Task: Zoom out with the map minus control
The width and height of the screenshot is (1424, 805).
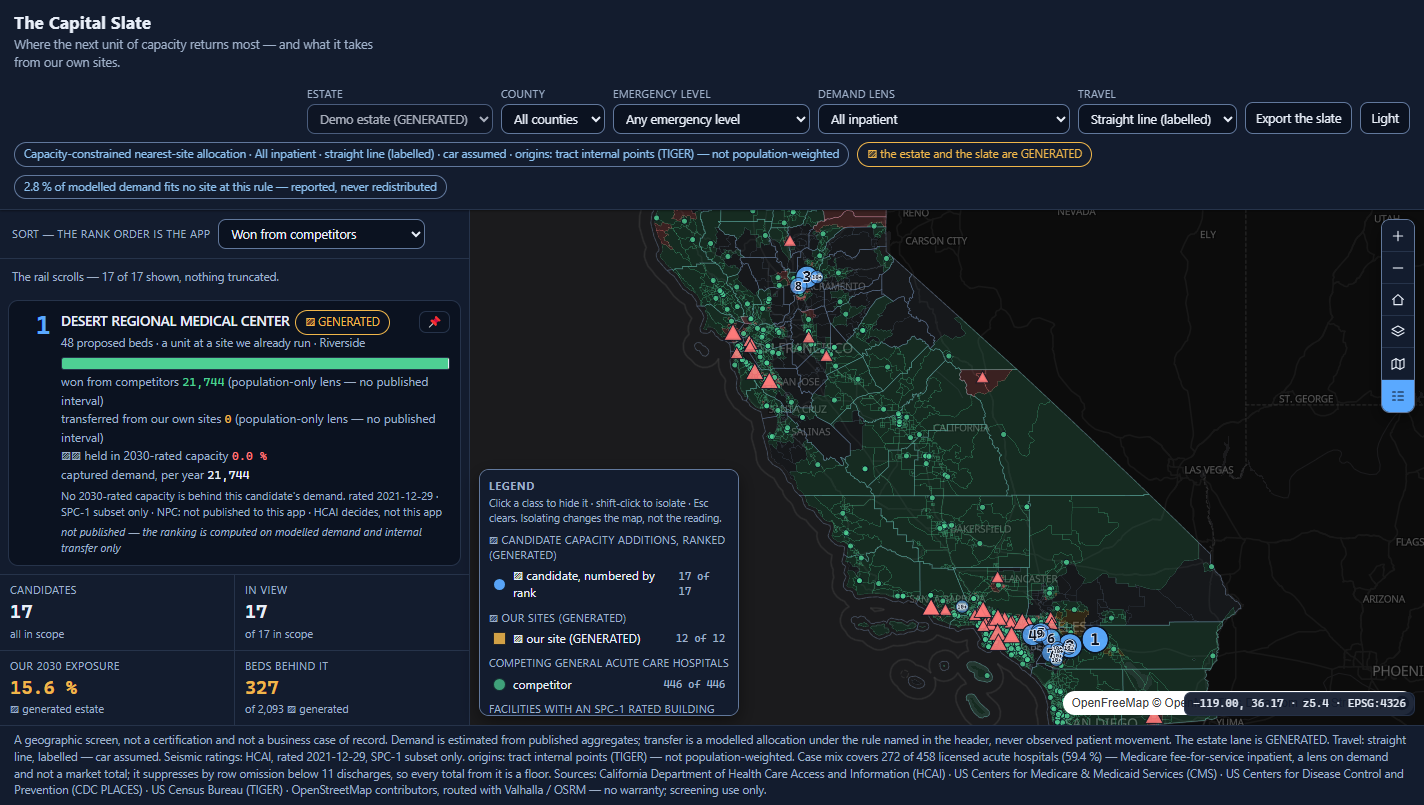Action: (x=1397, y=268)
